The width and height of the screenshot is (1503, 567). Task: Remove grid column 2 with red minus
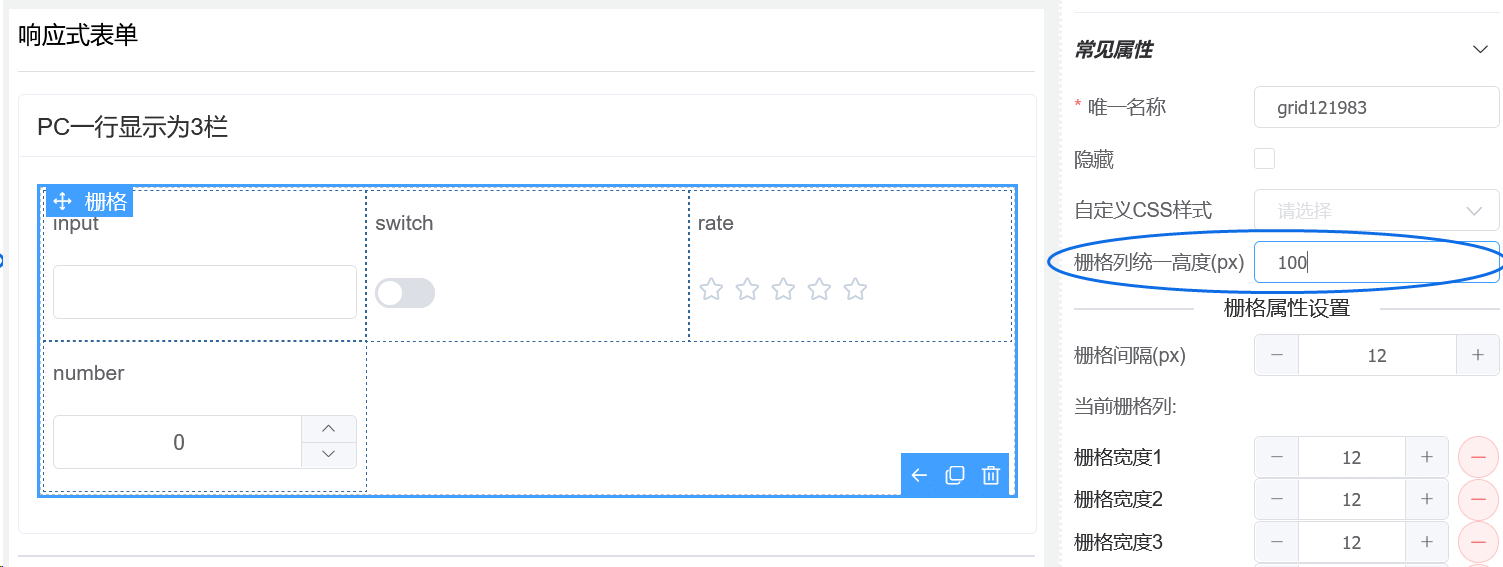(1478, 499)
